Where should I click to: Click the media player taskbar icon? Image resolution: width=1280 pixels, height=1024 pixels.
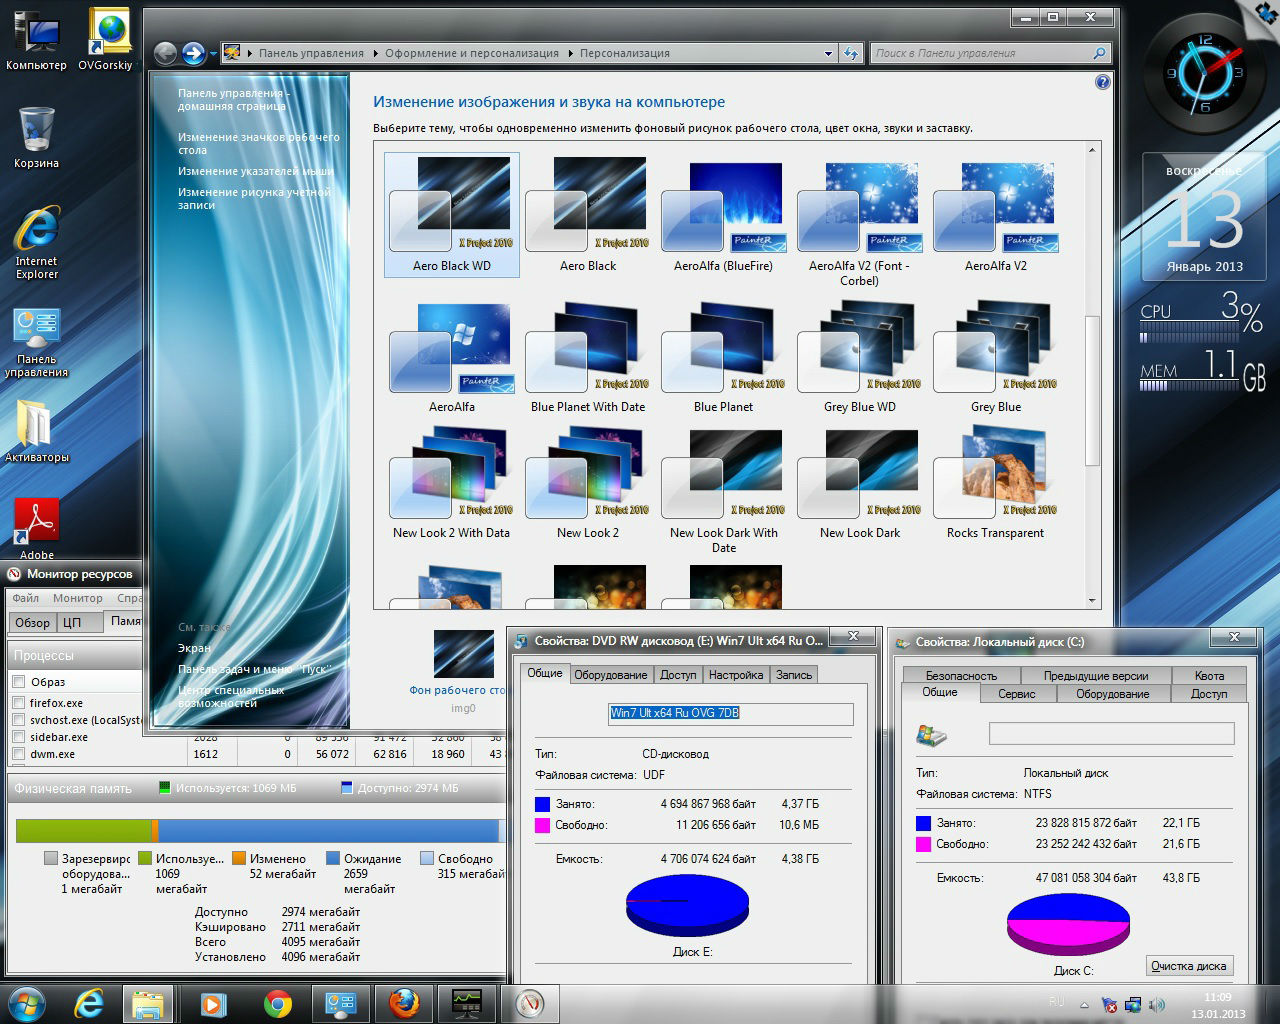click(x=213, y=1003)
